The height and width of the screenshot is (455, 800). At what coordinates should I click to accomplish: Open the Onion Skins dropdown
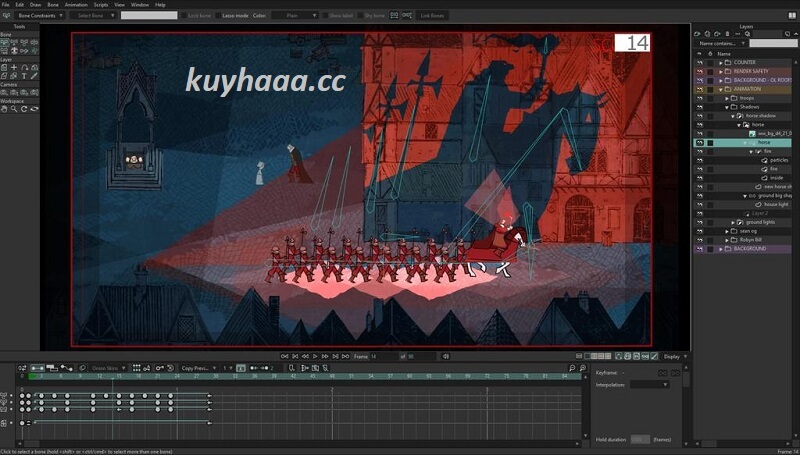coord(108,368)
